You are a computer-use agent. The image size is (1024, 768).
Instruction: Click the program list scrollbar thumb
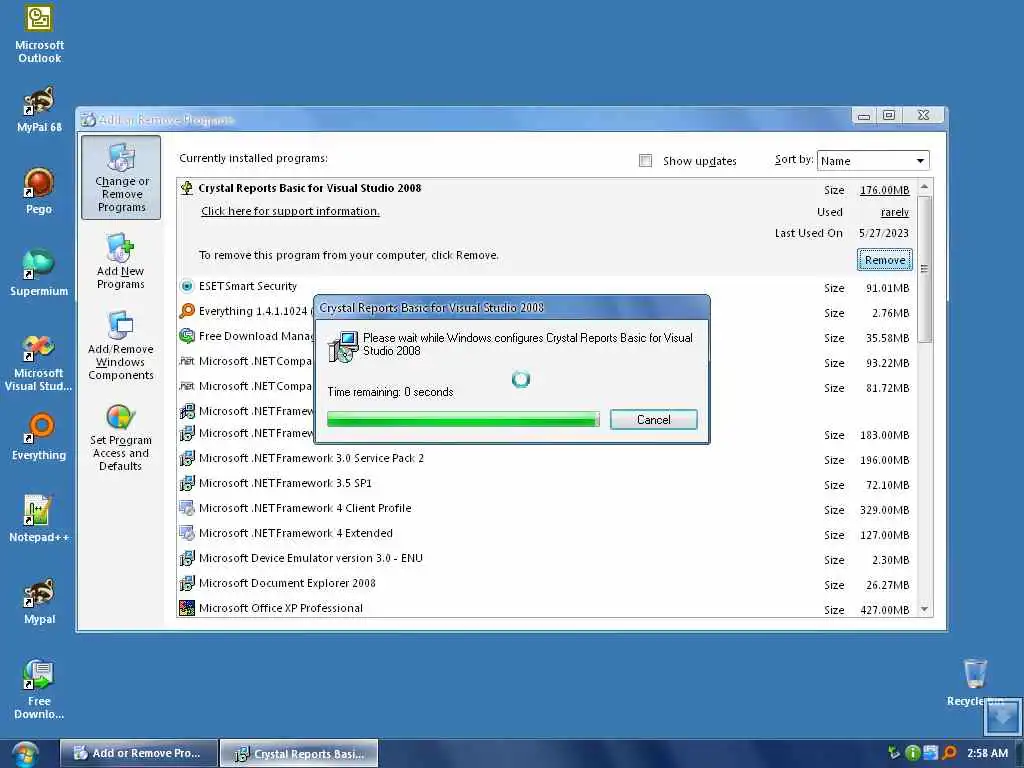924,268
